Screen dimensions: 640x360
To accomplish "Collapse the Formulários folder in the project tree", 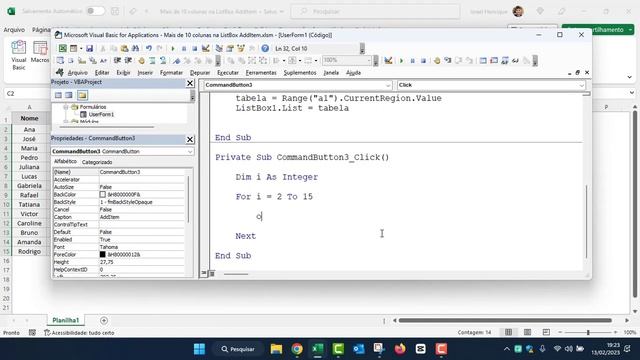I will coord(66,107).
